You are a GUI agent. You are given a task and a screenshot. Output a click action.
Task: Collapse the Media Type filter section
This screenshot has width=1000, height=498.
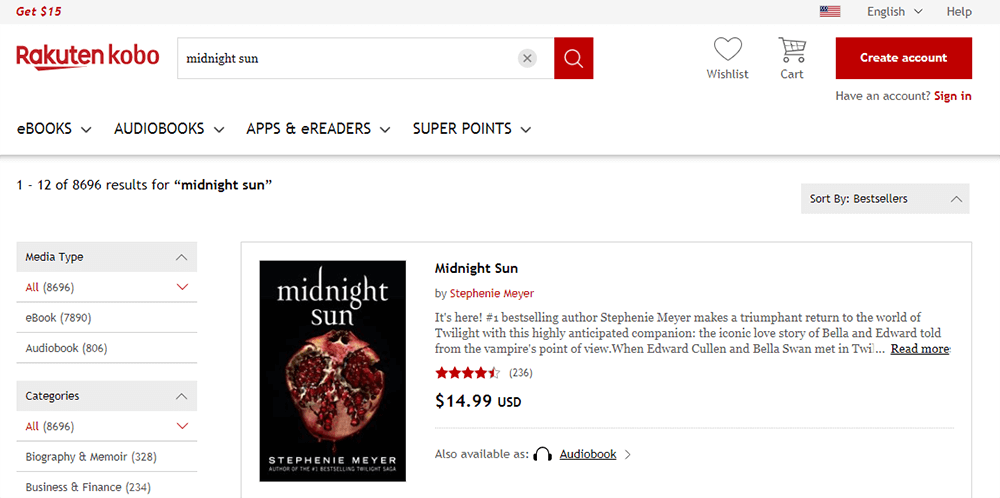pyautogui.click(x=181, y=257)
